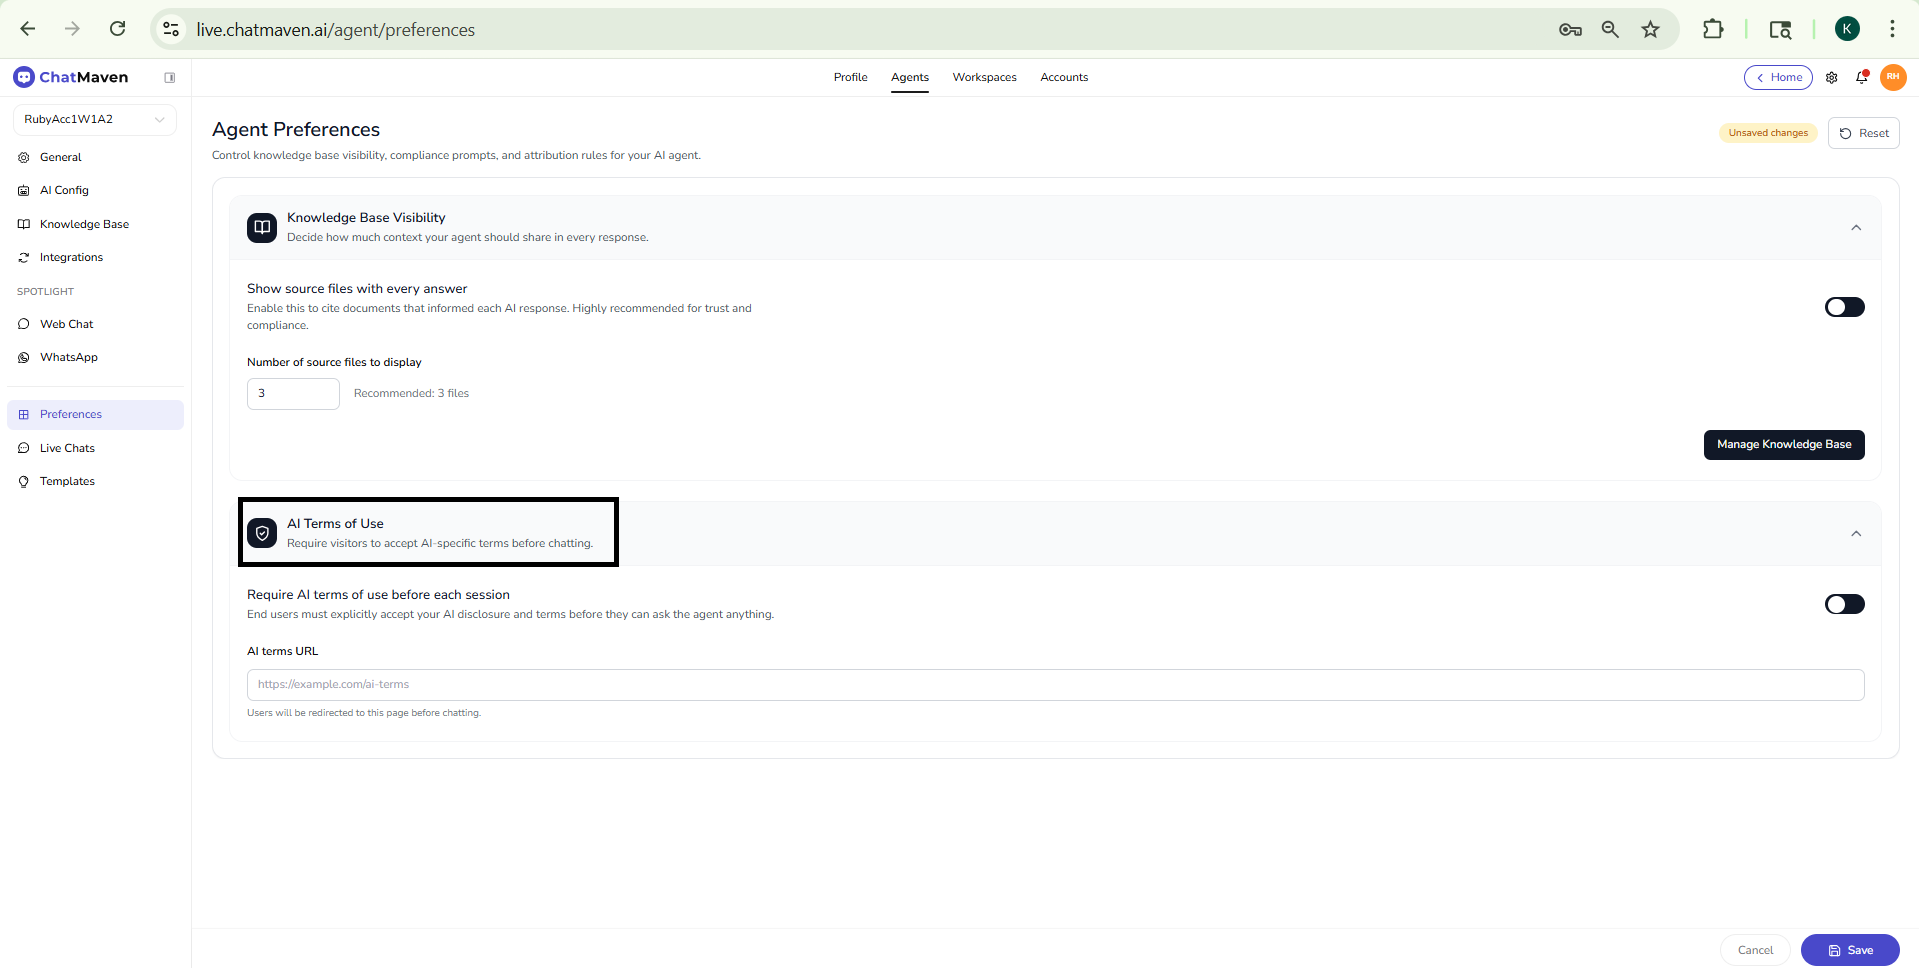
Task: Collapse sidebar using panel toggle icon
Action: point(170,78)
